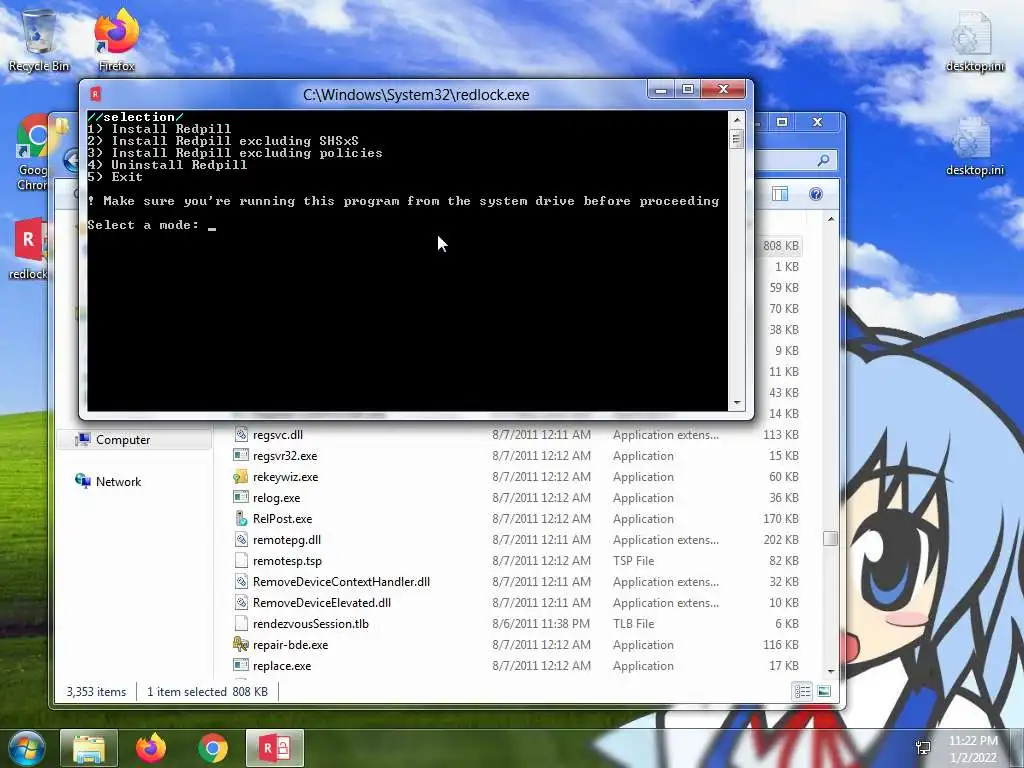This screenshot has height=768, width=1024.
Task: Click Explorer file list scroll up arrow
Action: coord(831,219)
